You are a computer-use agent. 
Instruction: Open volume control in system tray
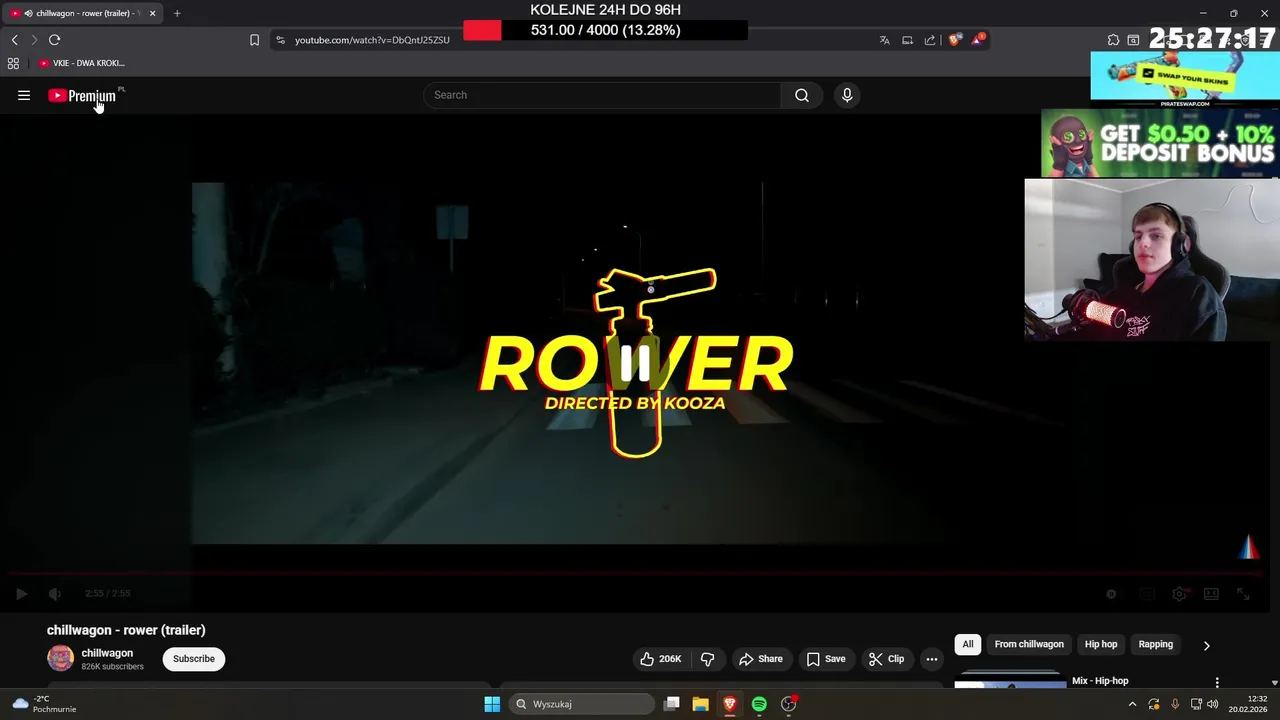[x=1213, y=704]
